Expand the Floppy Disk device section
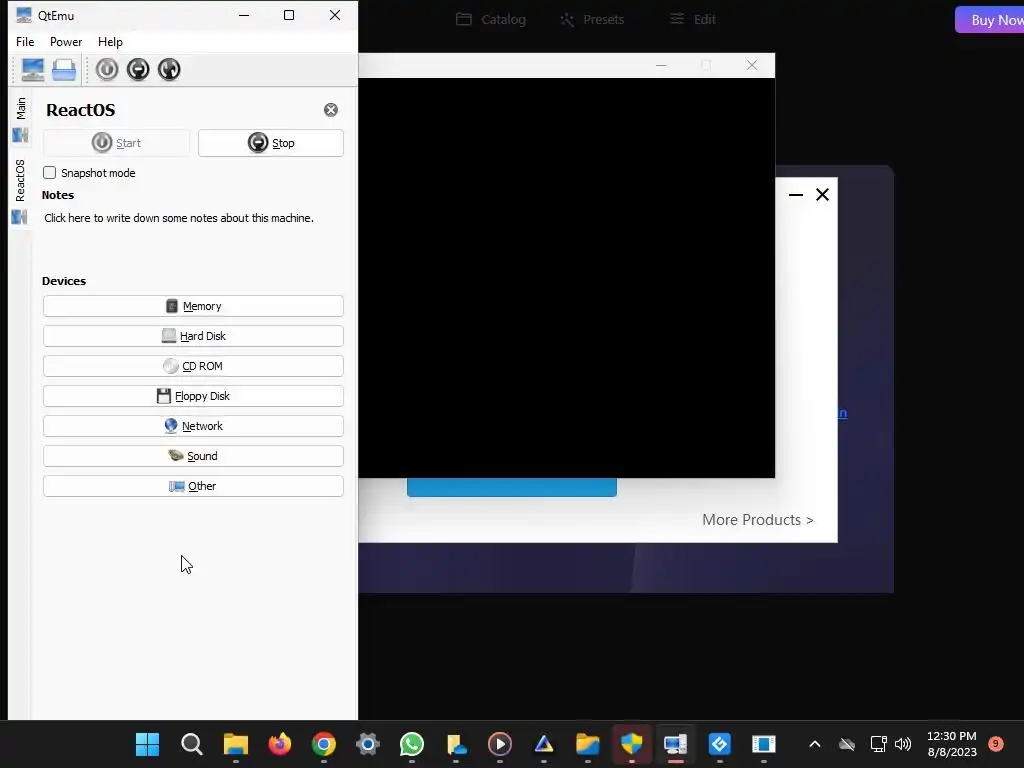 193,396
